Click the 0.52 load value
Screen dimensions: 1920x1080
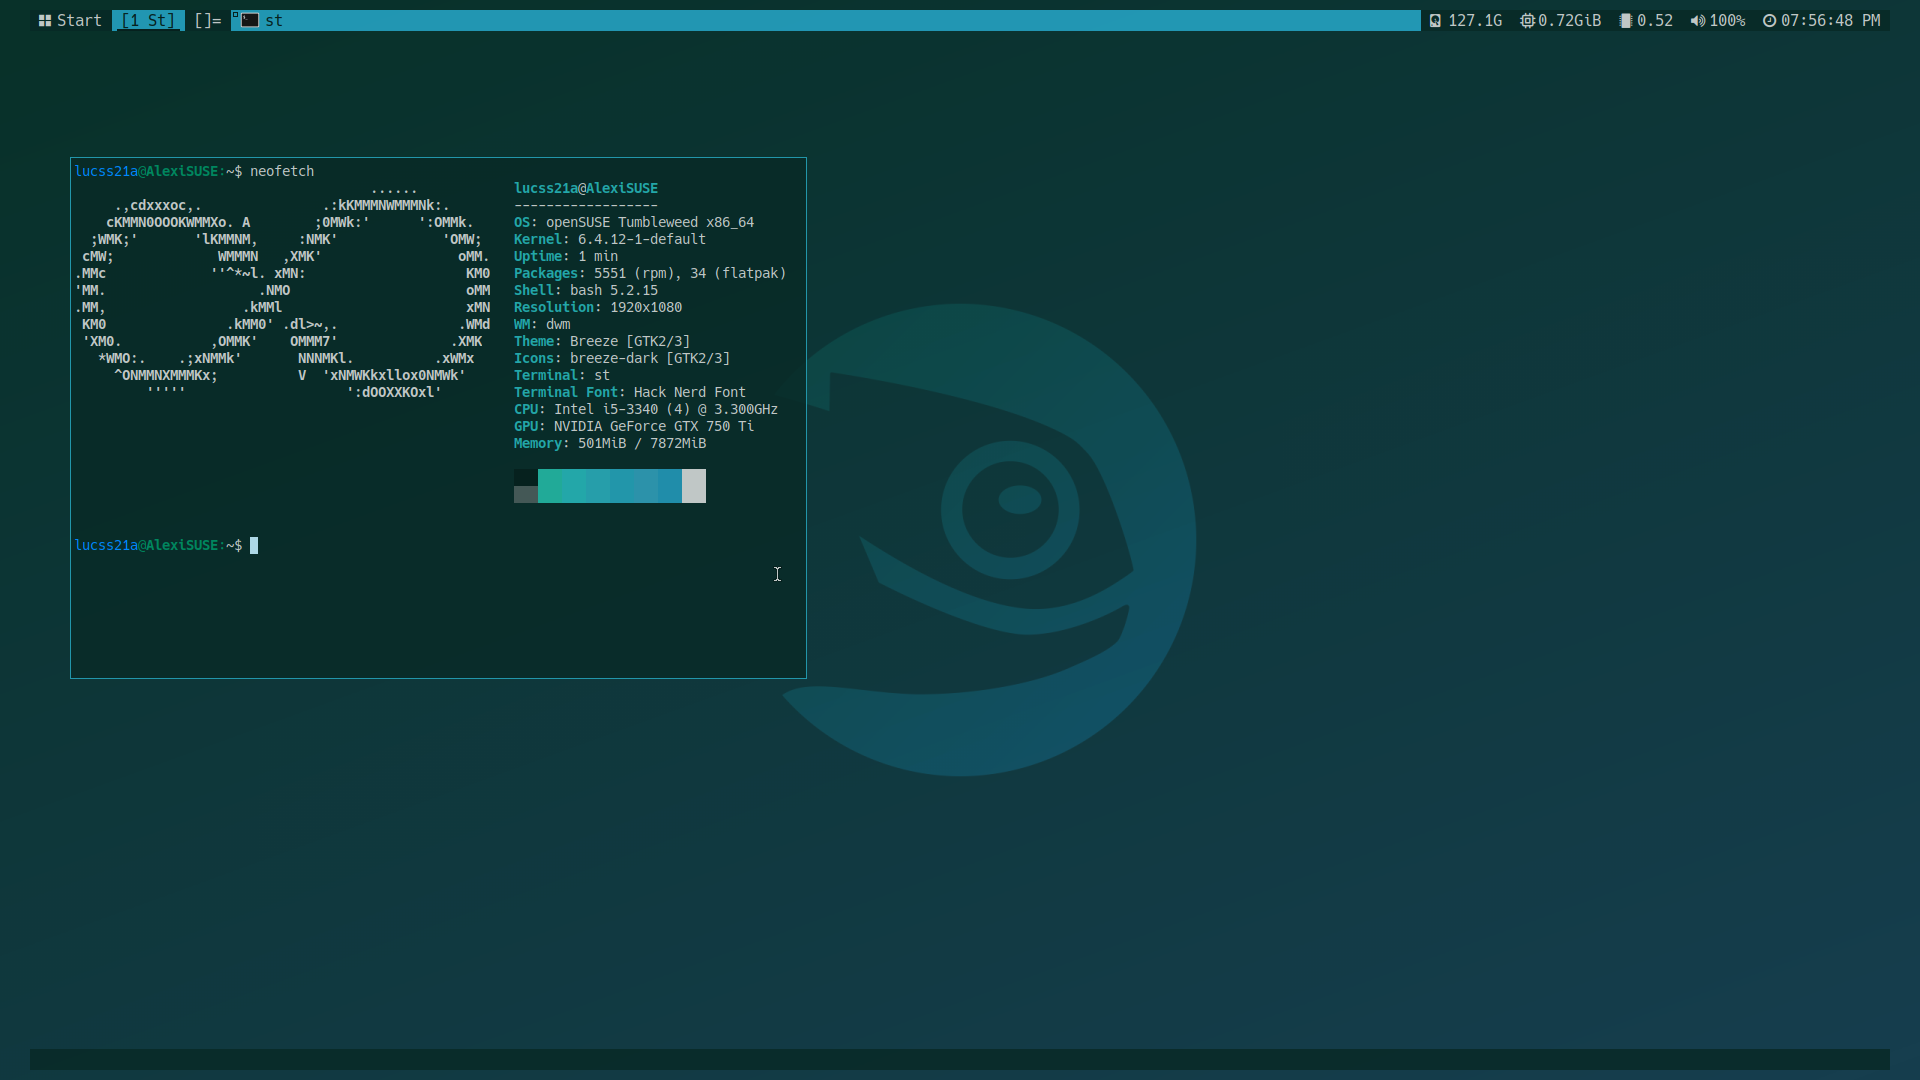click(1655, 20)
